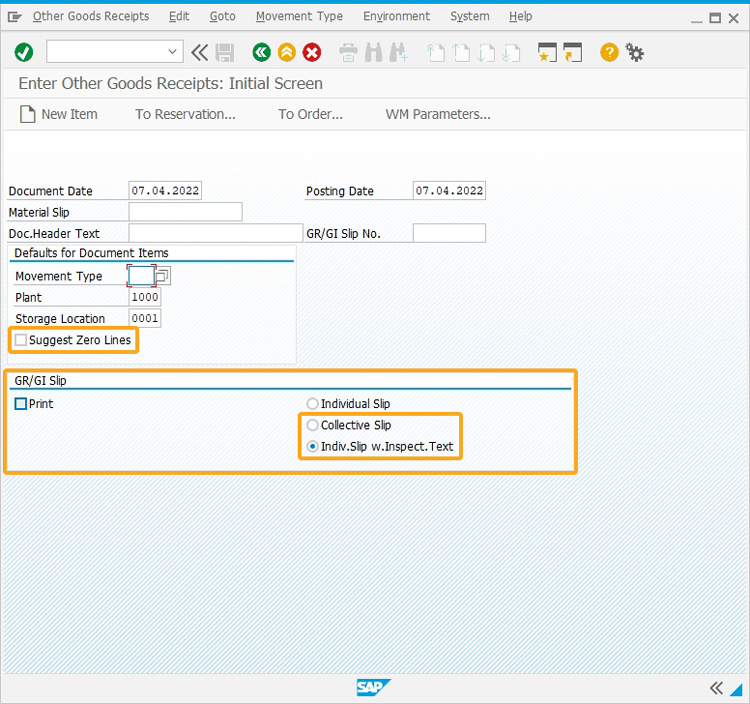Click the green Back arrow icon
Screen dimensions: 750x704
coord(261,52)
